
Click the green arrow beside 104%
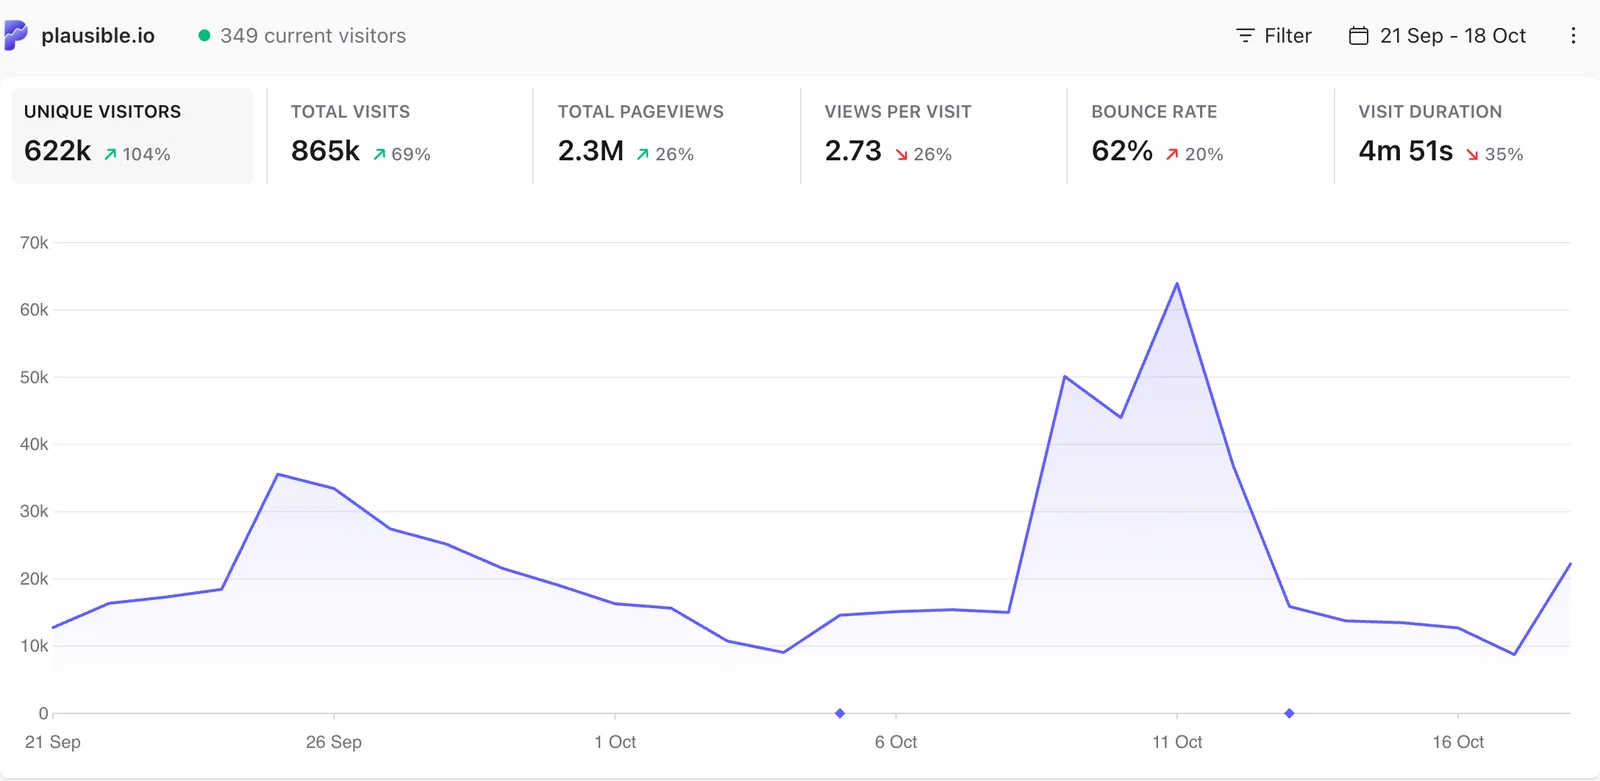click(111, 154)
